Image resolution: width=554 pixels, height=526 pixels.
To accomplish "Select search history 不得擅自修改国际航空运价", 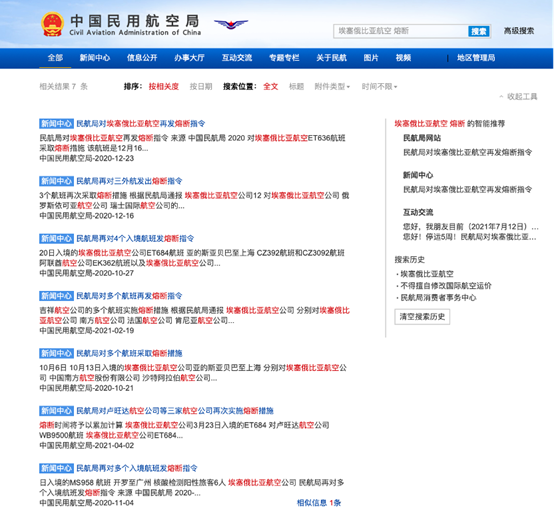I will [x=446, y=286].
